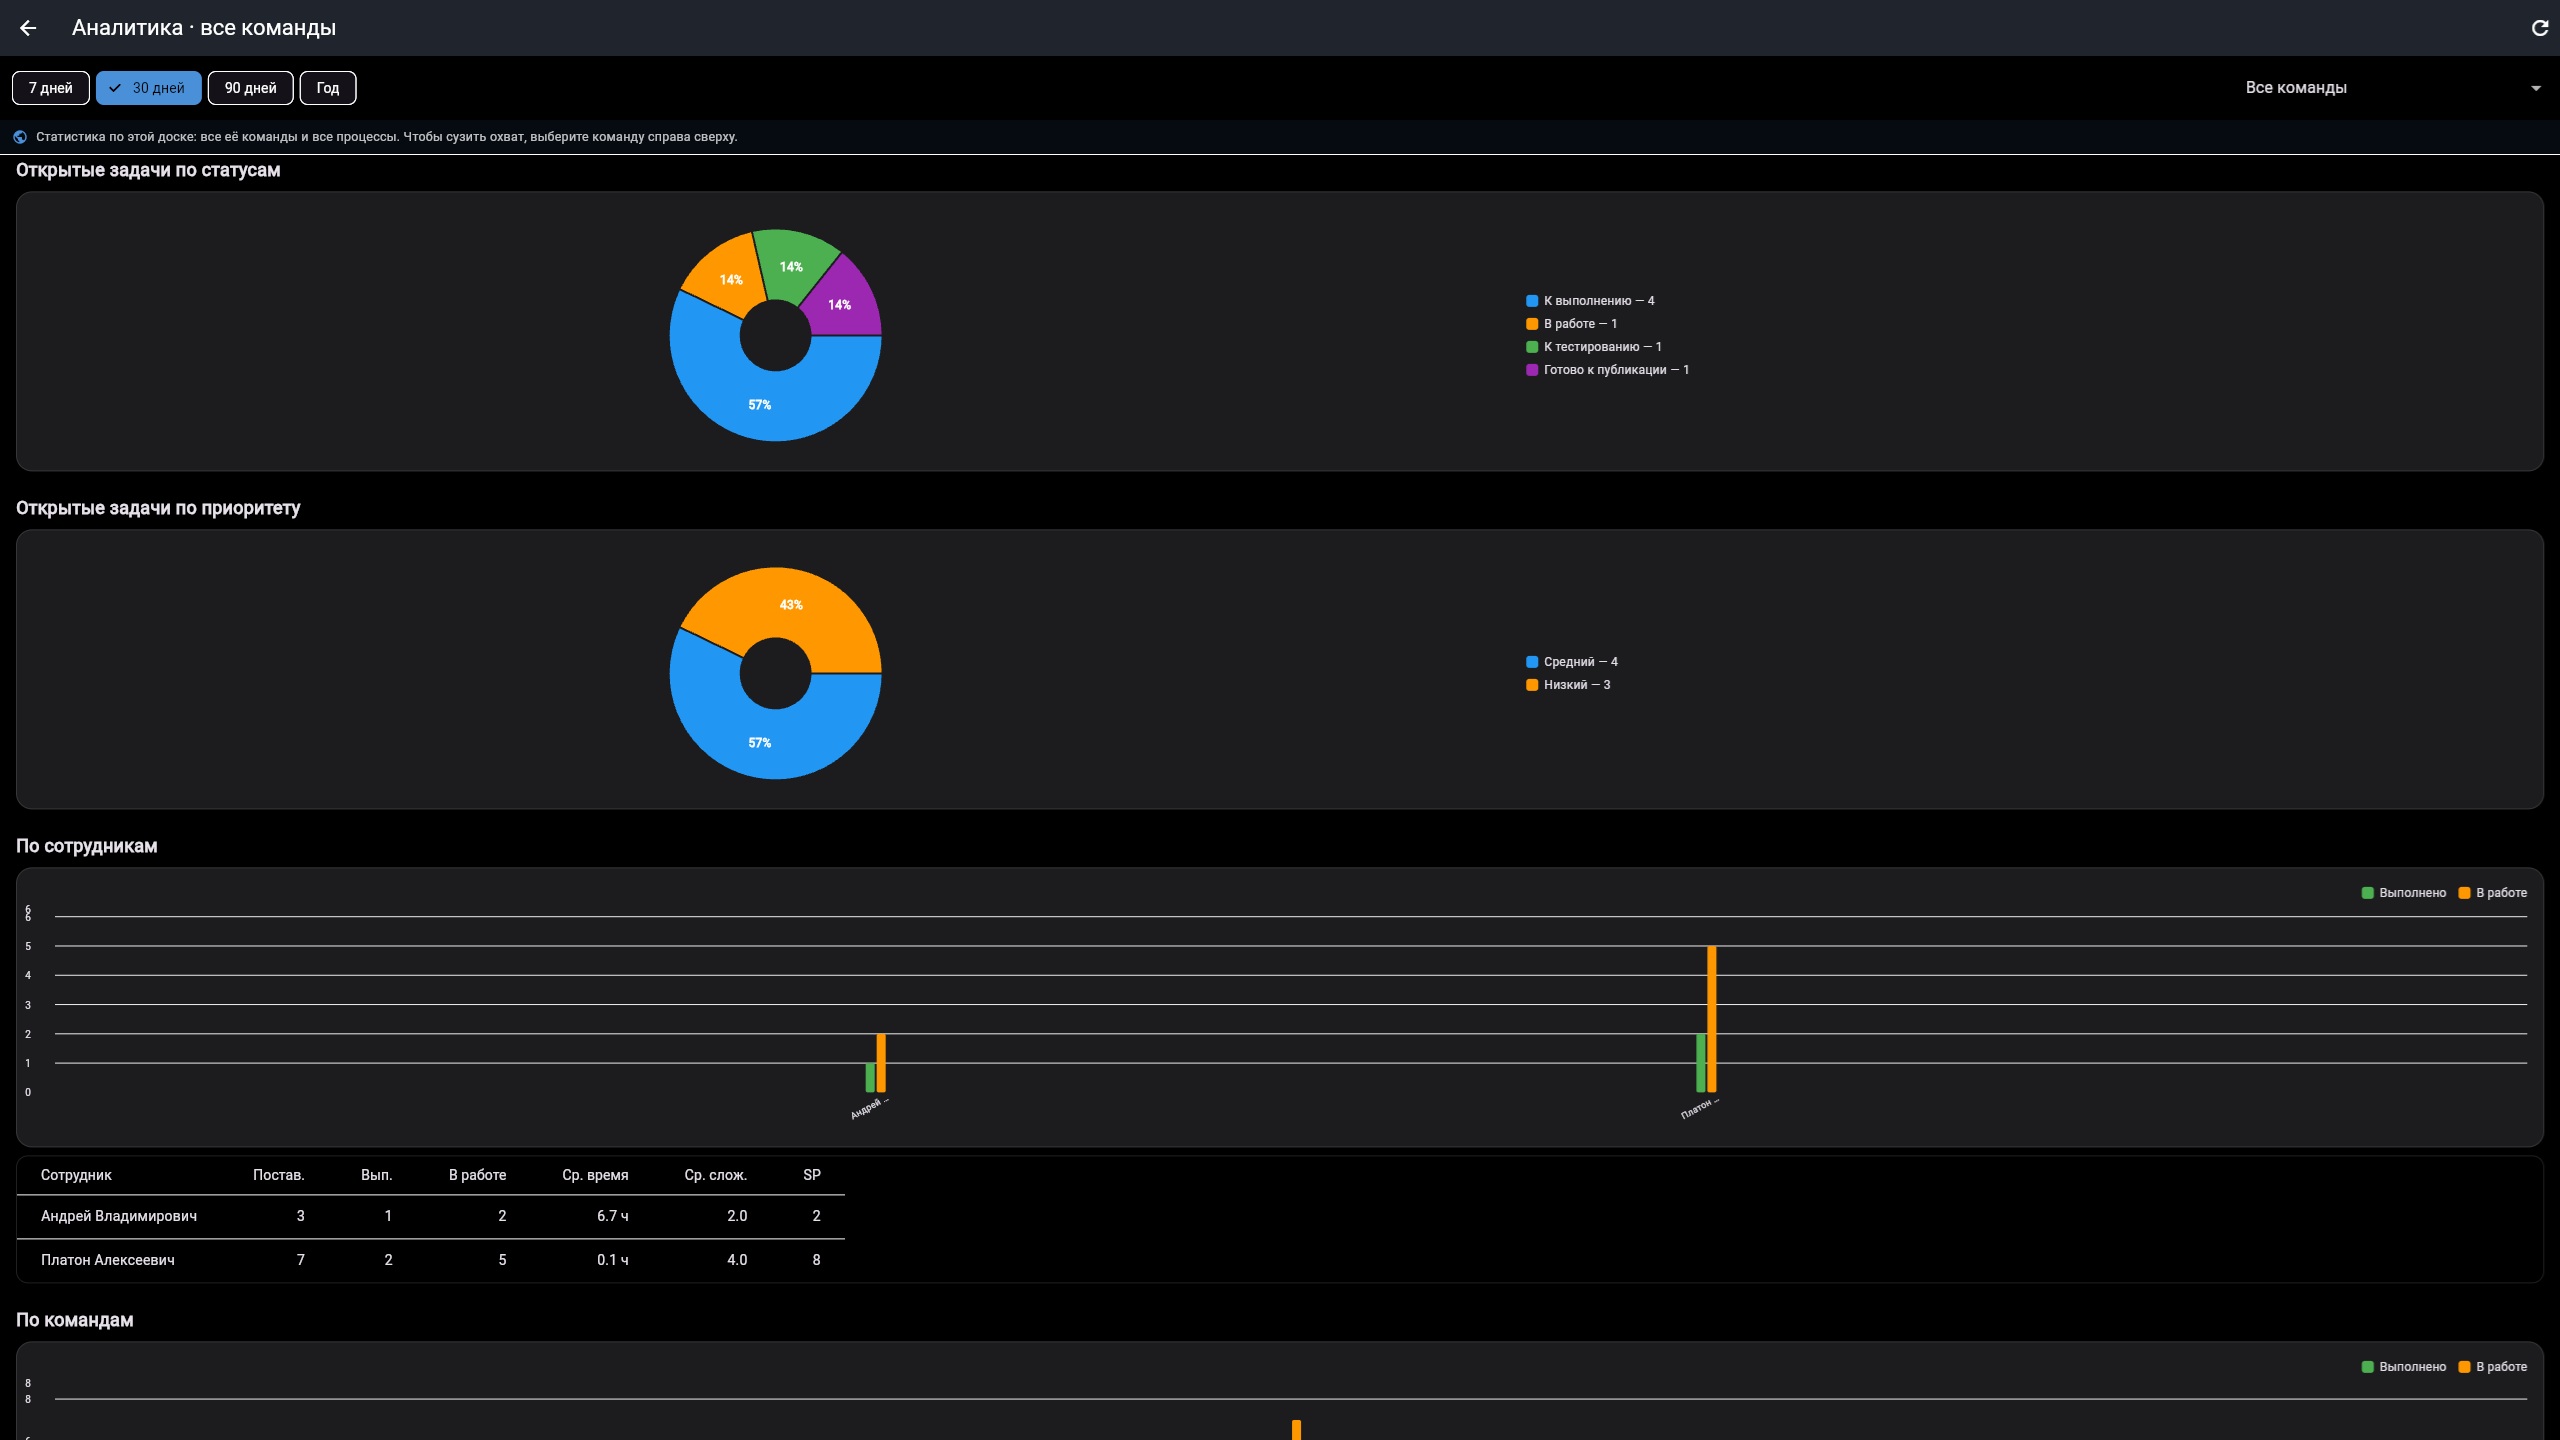Click the По командам section heading

75,1320
